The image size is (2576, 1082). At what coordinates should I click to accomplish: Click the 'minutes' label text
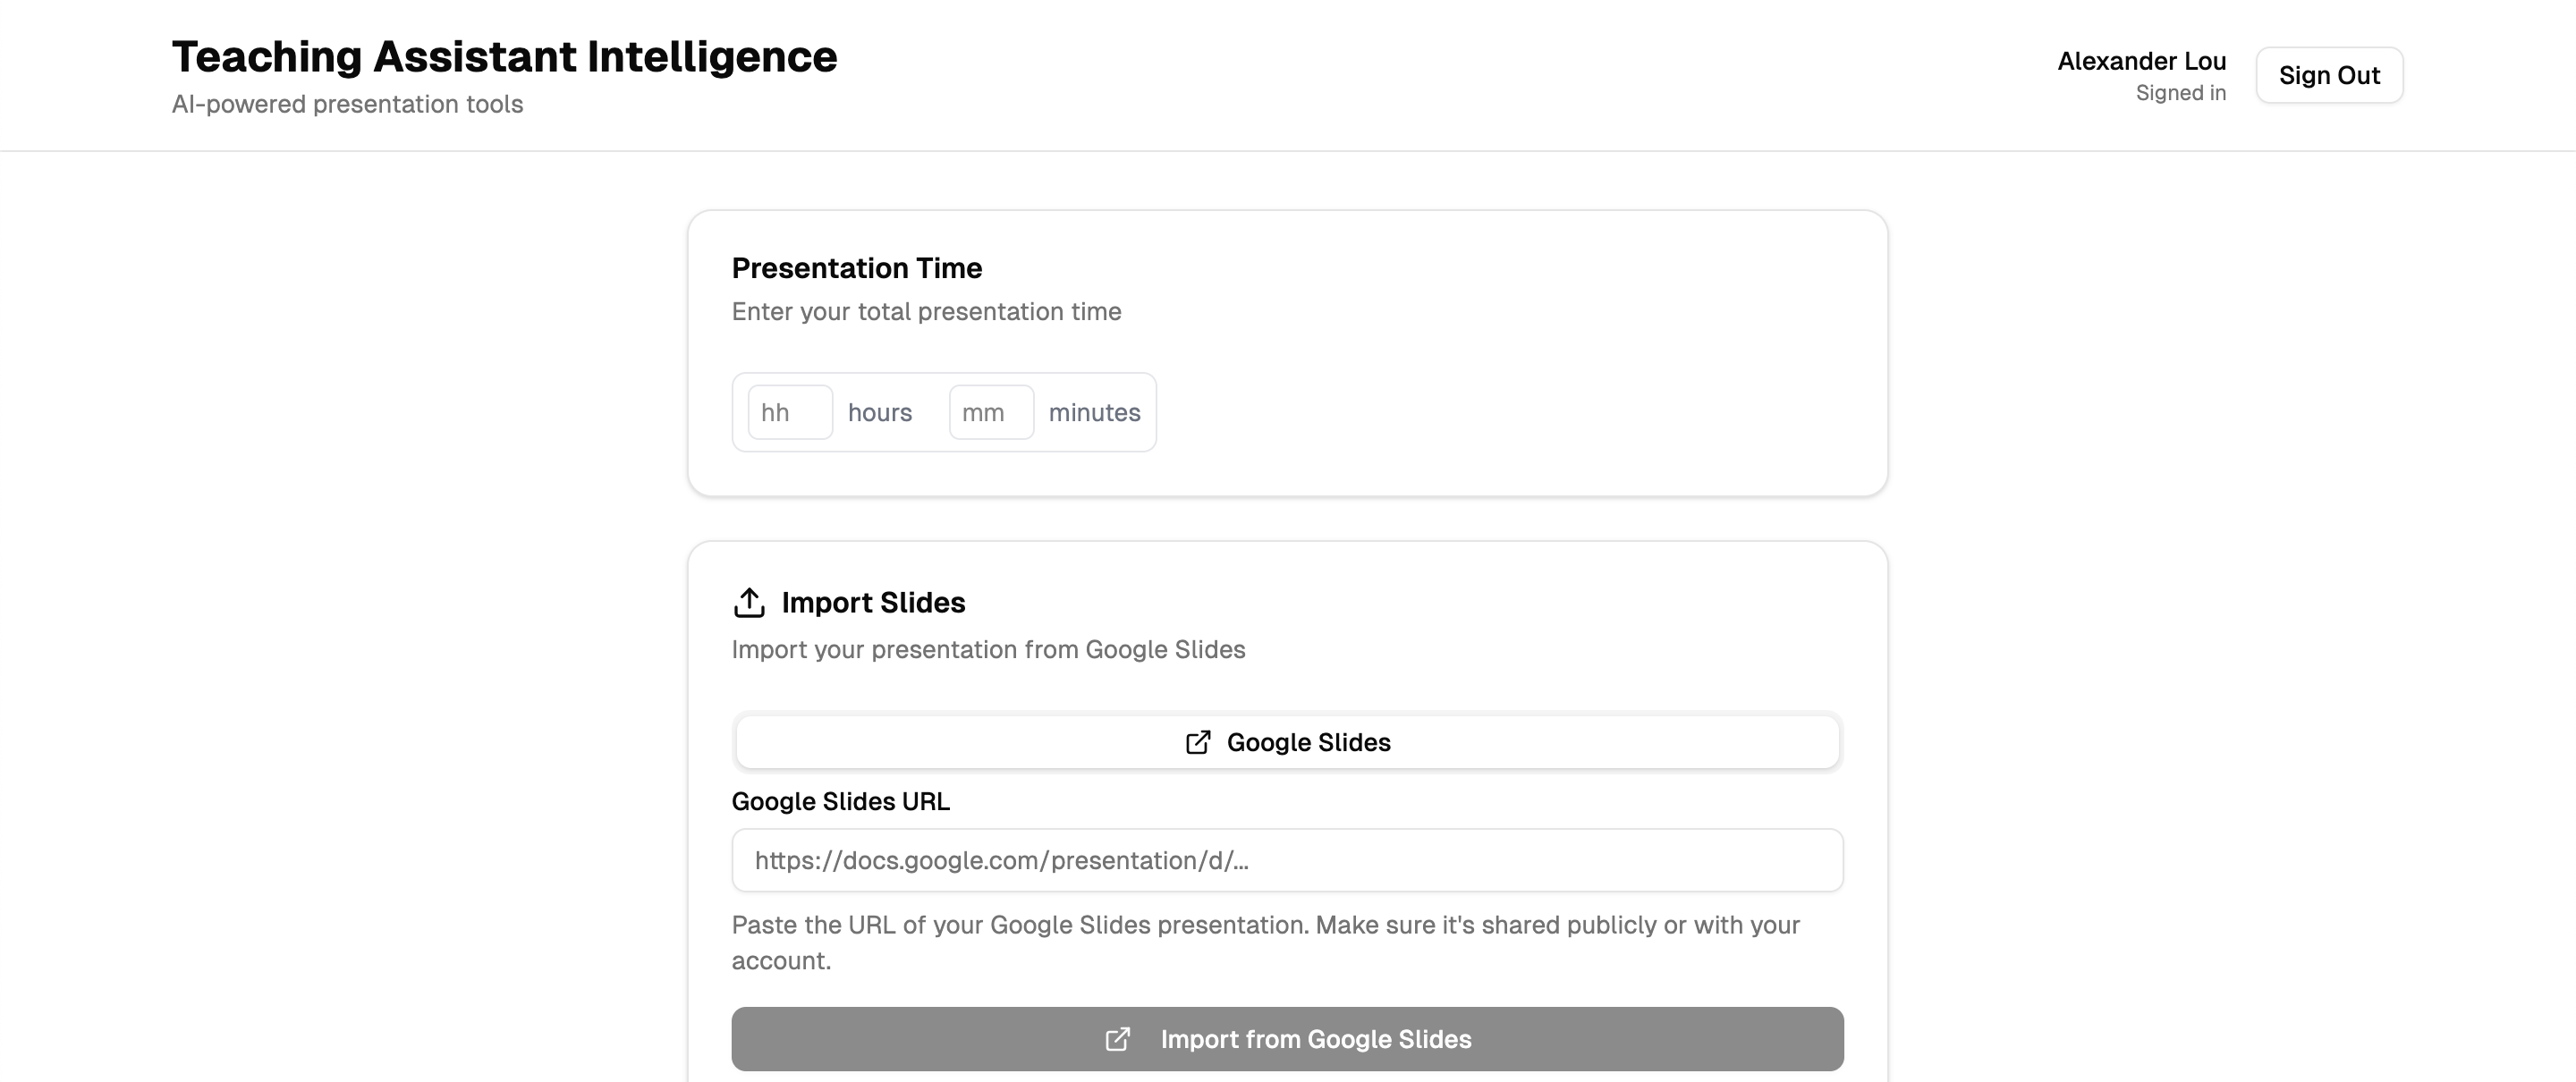[1094, 412]
